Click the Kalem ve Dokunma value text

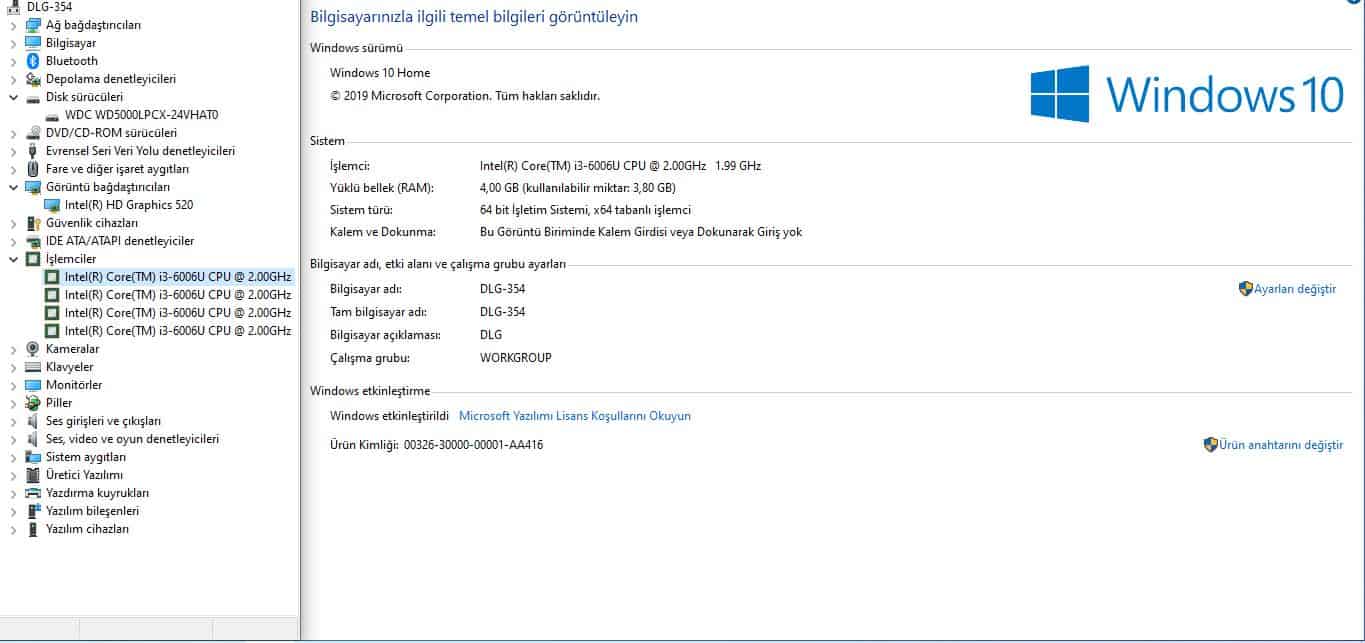coord(641,232)
